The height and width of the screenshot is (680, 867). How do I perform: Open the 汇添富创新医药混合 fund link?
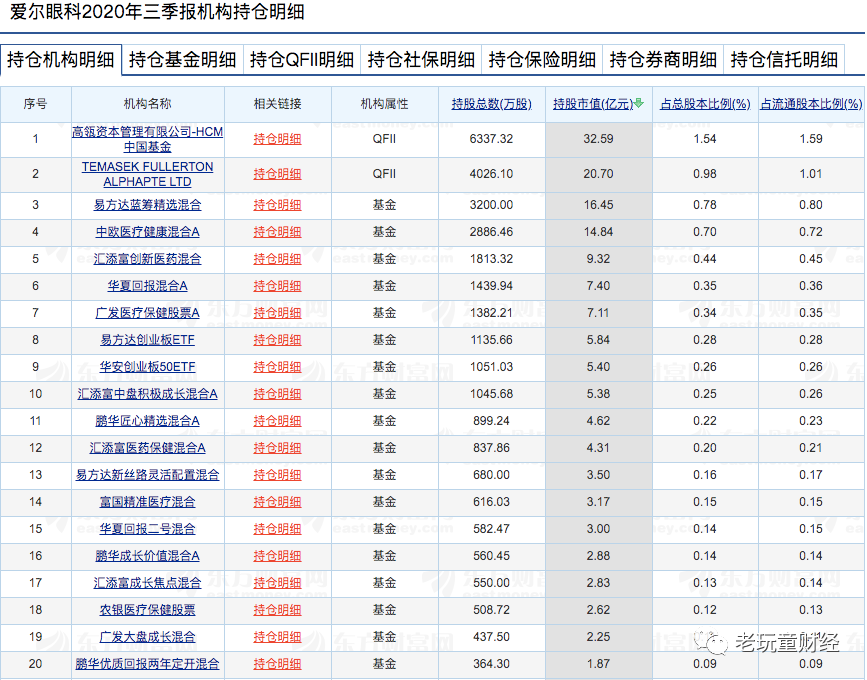pos(148,259)
